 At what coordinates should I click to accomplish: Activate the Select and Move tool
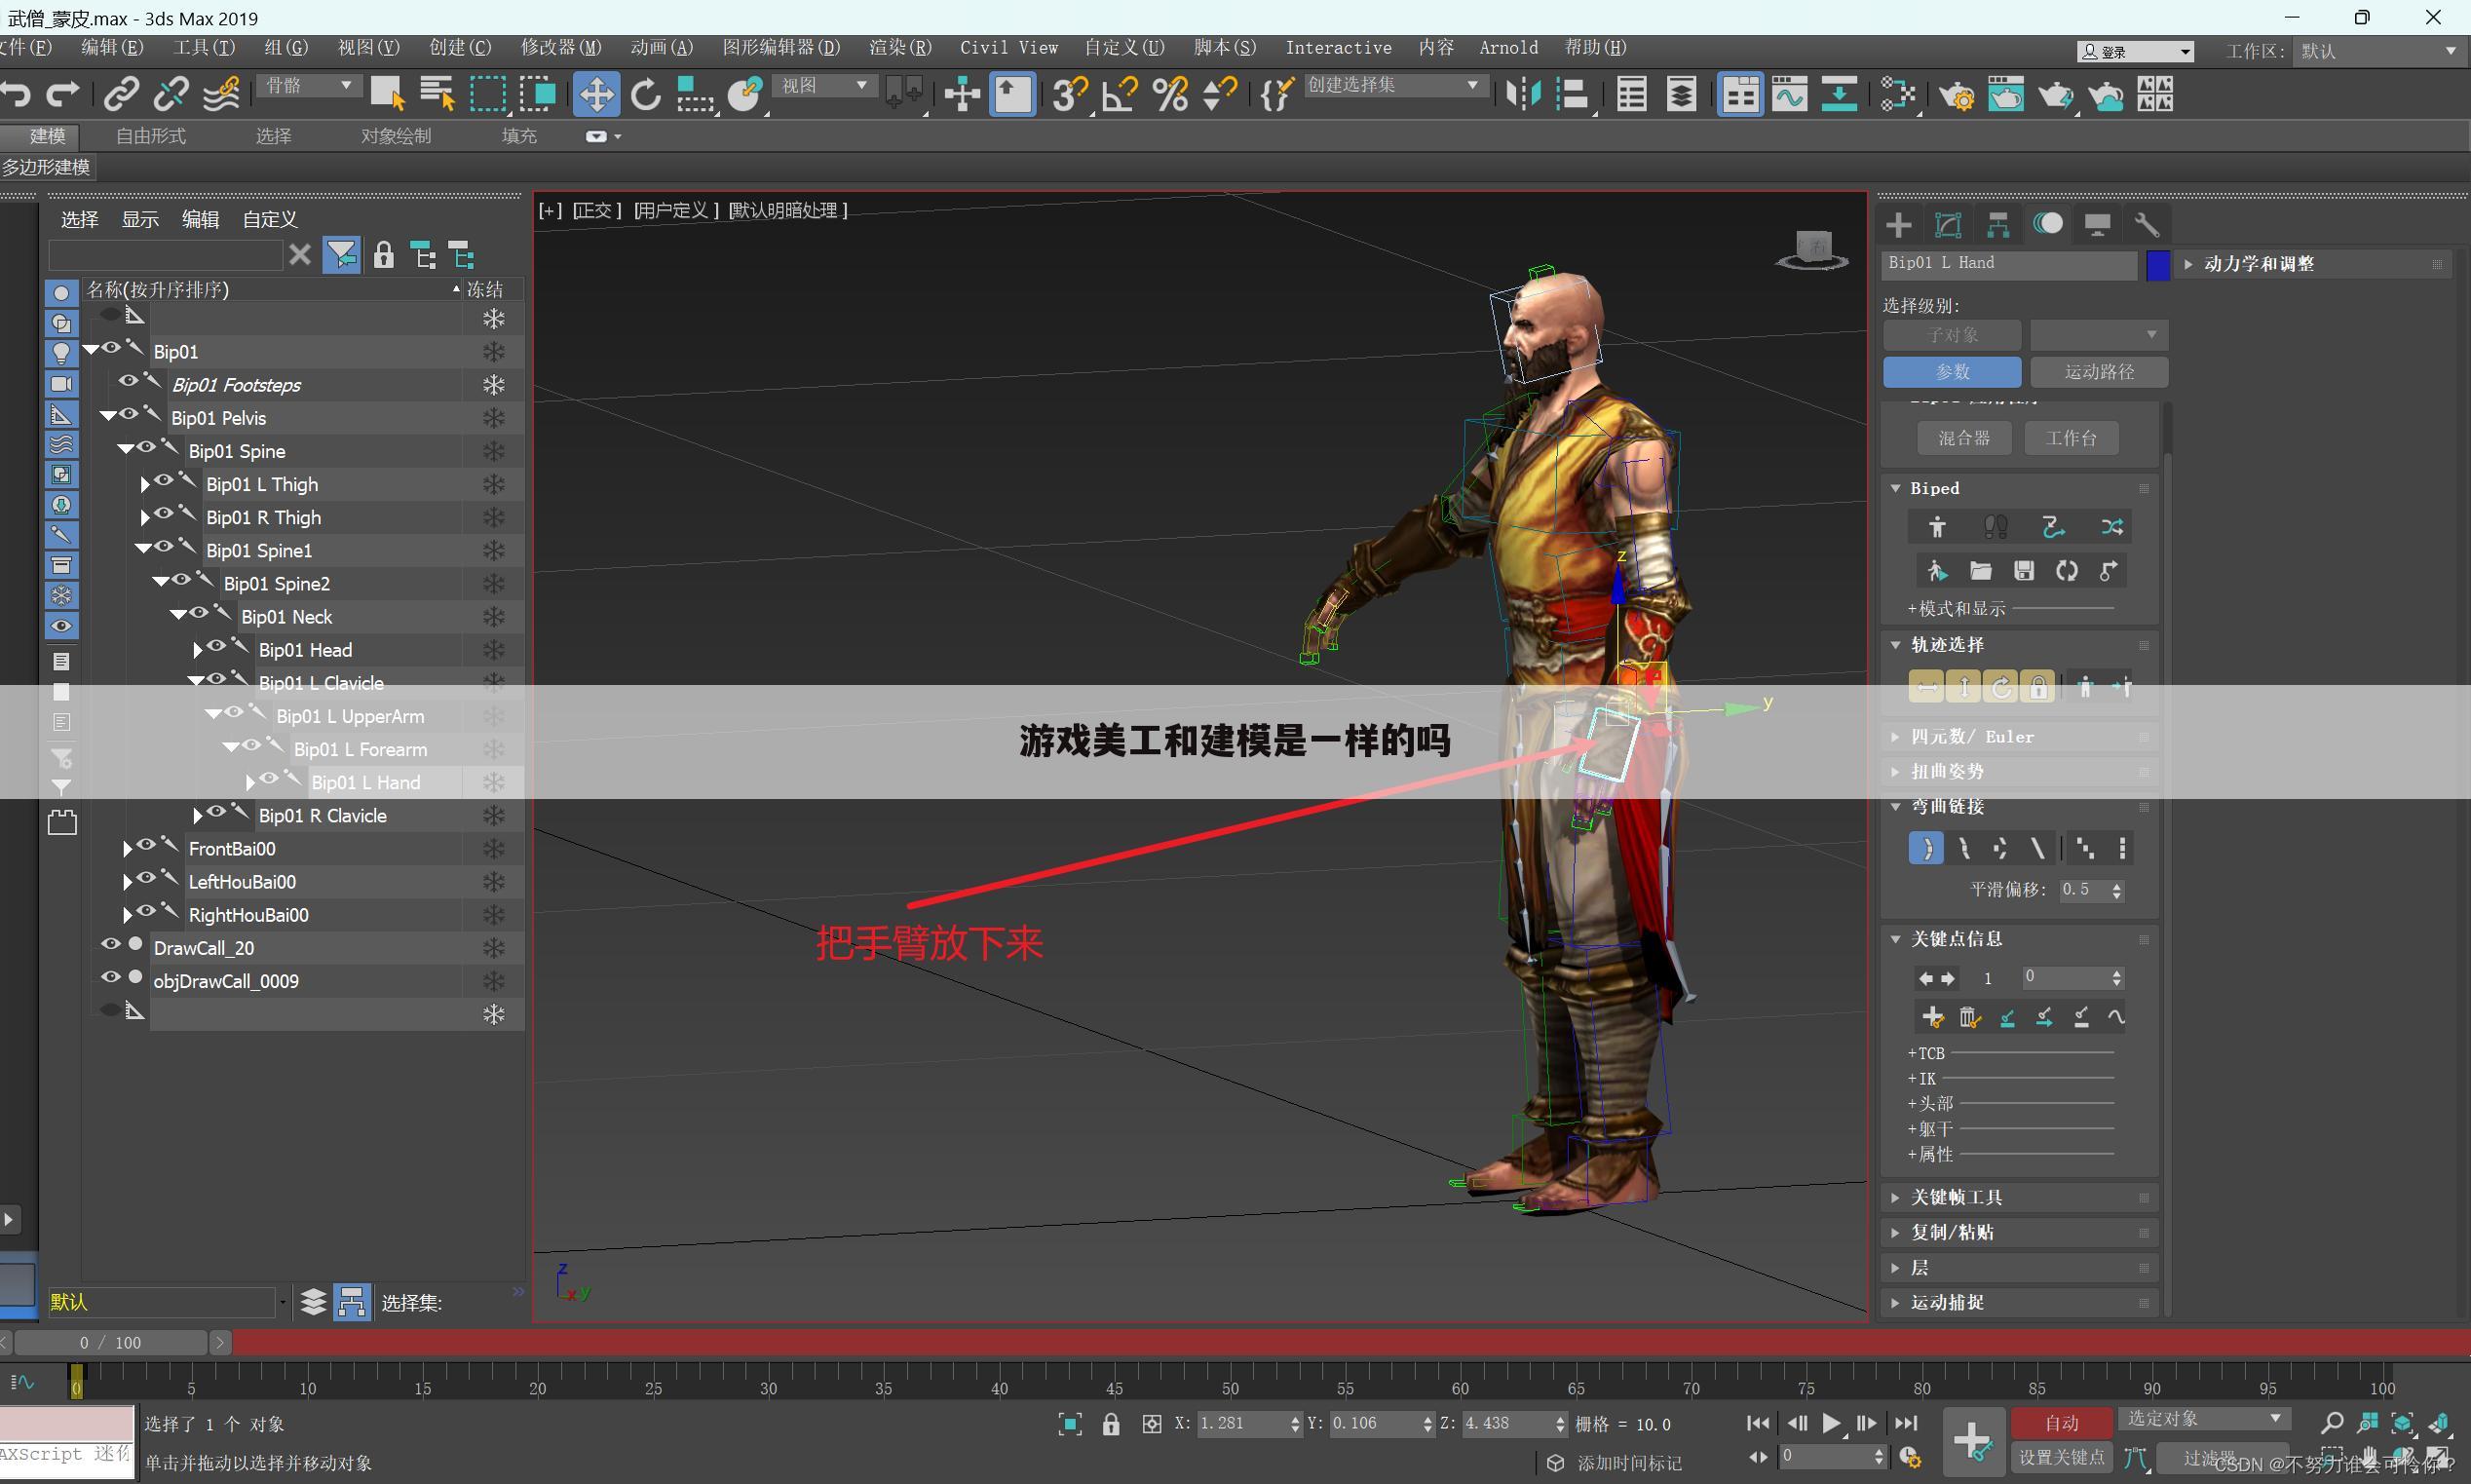596,95
